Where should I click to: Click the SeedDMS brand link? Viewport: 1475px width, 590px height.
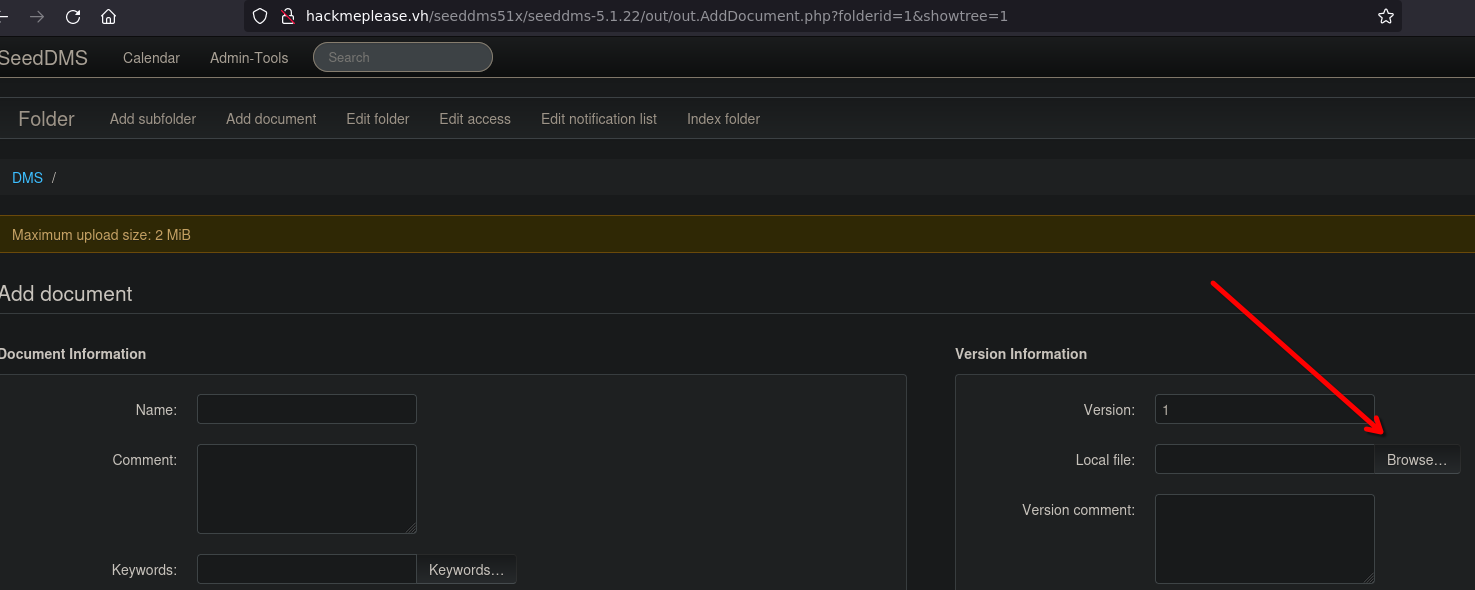coord(43,58)
